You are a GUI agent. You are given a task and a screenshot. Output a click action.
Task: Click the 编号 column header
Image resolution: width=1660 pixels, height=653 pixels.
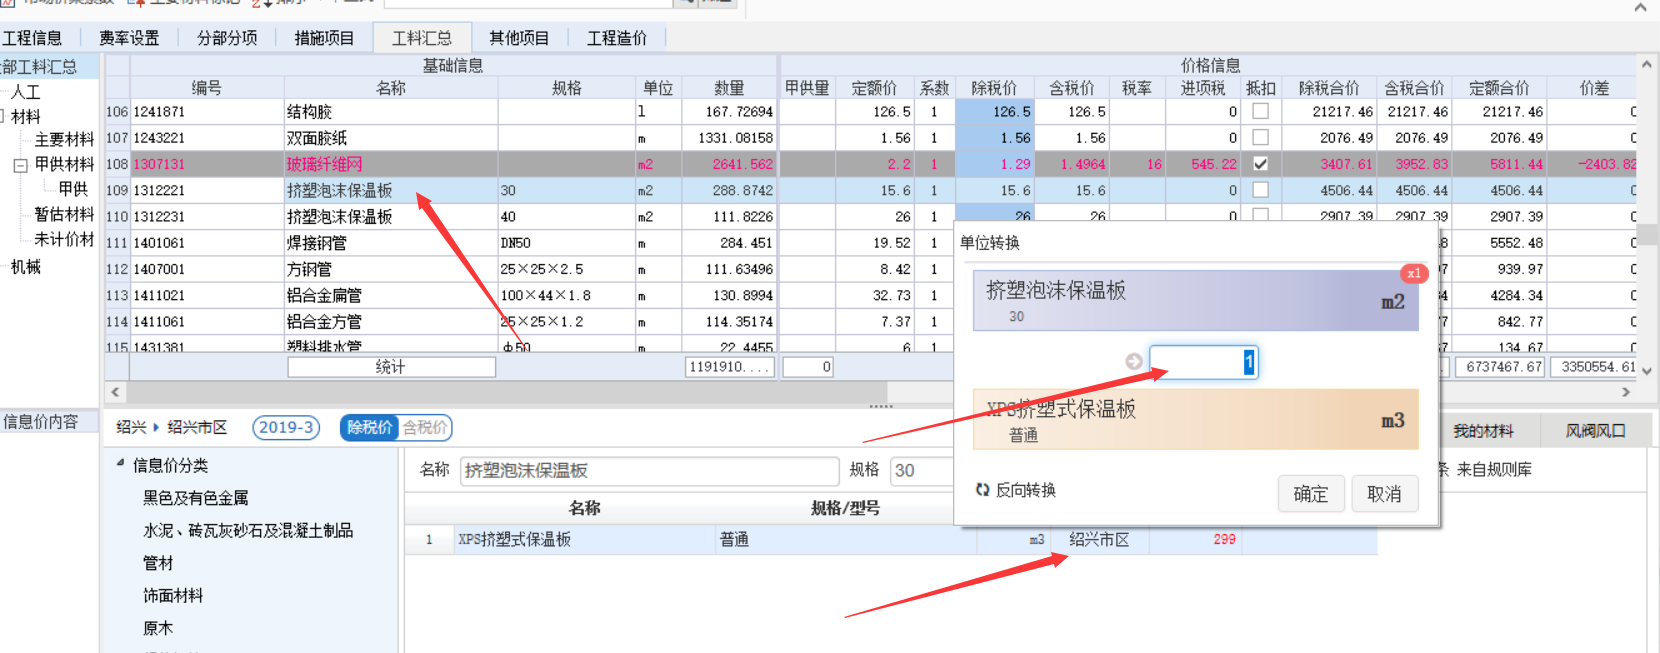(207, 88)
